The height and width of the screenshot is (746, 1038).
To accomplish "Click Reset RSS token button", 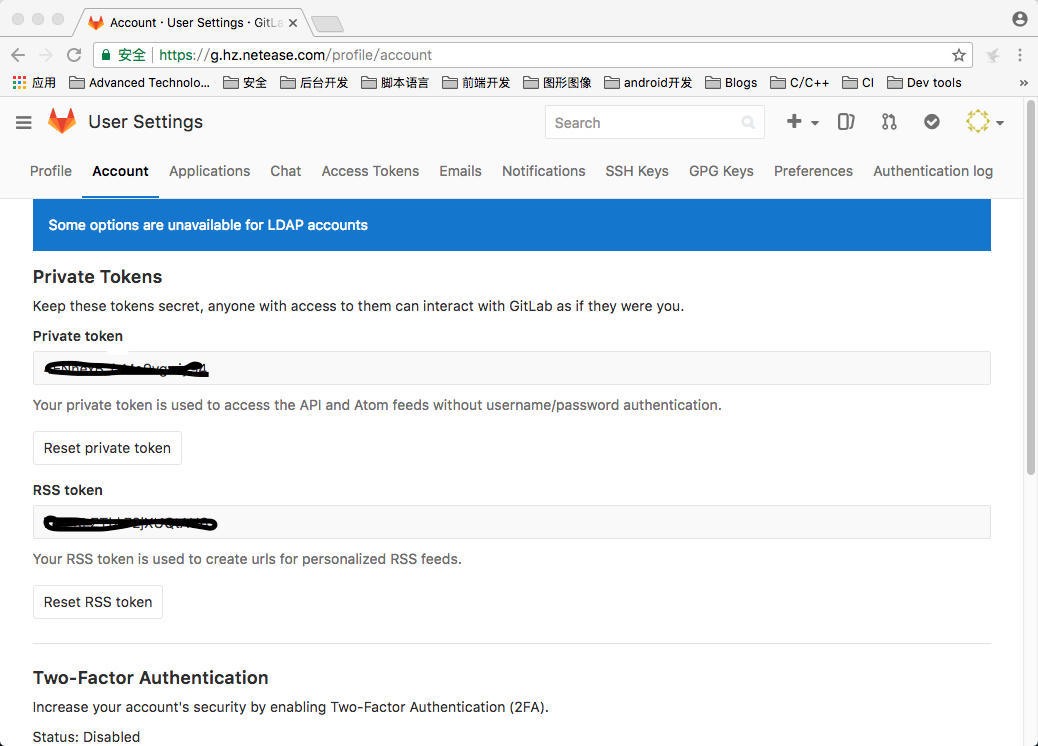I will [98, 602].
